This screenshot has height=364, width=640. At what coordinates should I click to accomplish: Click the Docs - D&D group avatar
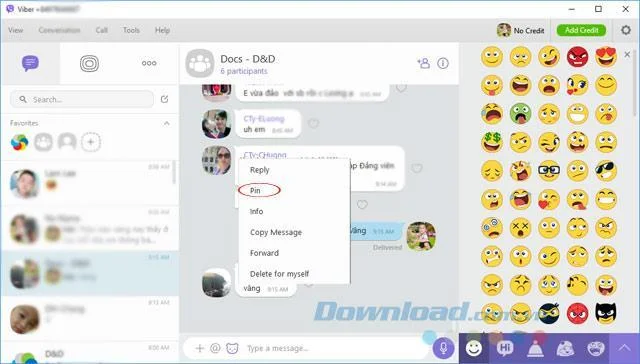200,63
